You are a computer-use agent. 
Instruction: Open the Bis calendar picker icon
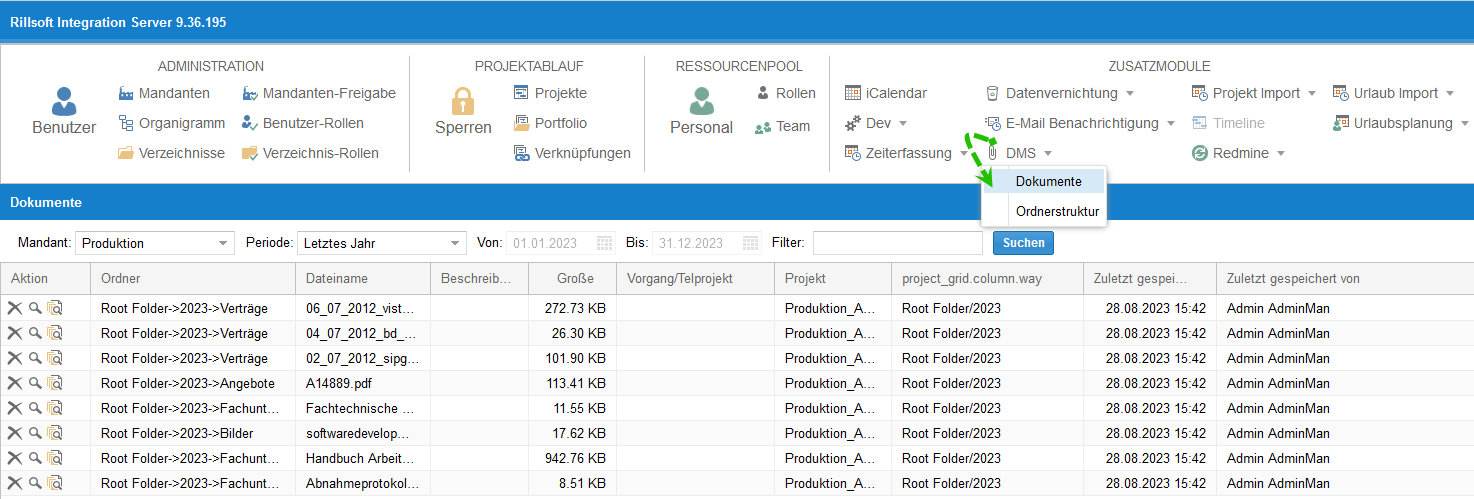click(750, 243)
